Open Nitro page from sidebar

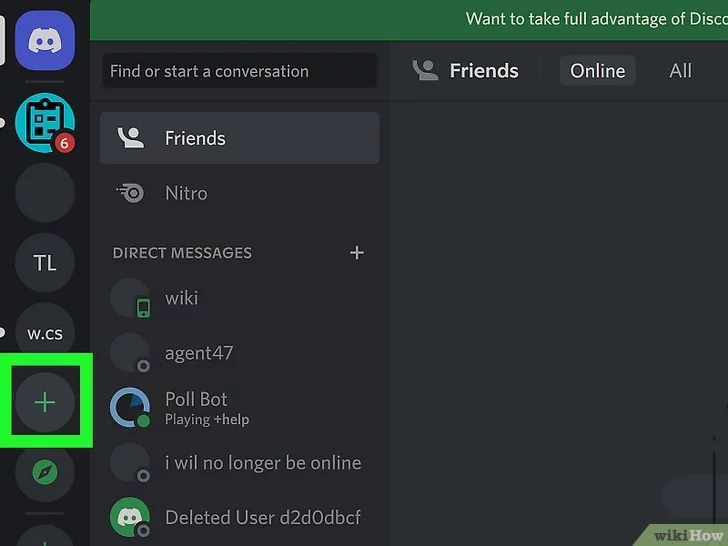tap(186, 193)
